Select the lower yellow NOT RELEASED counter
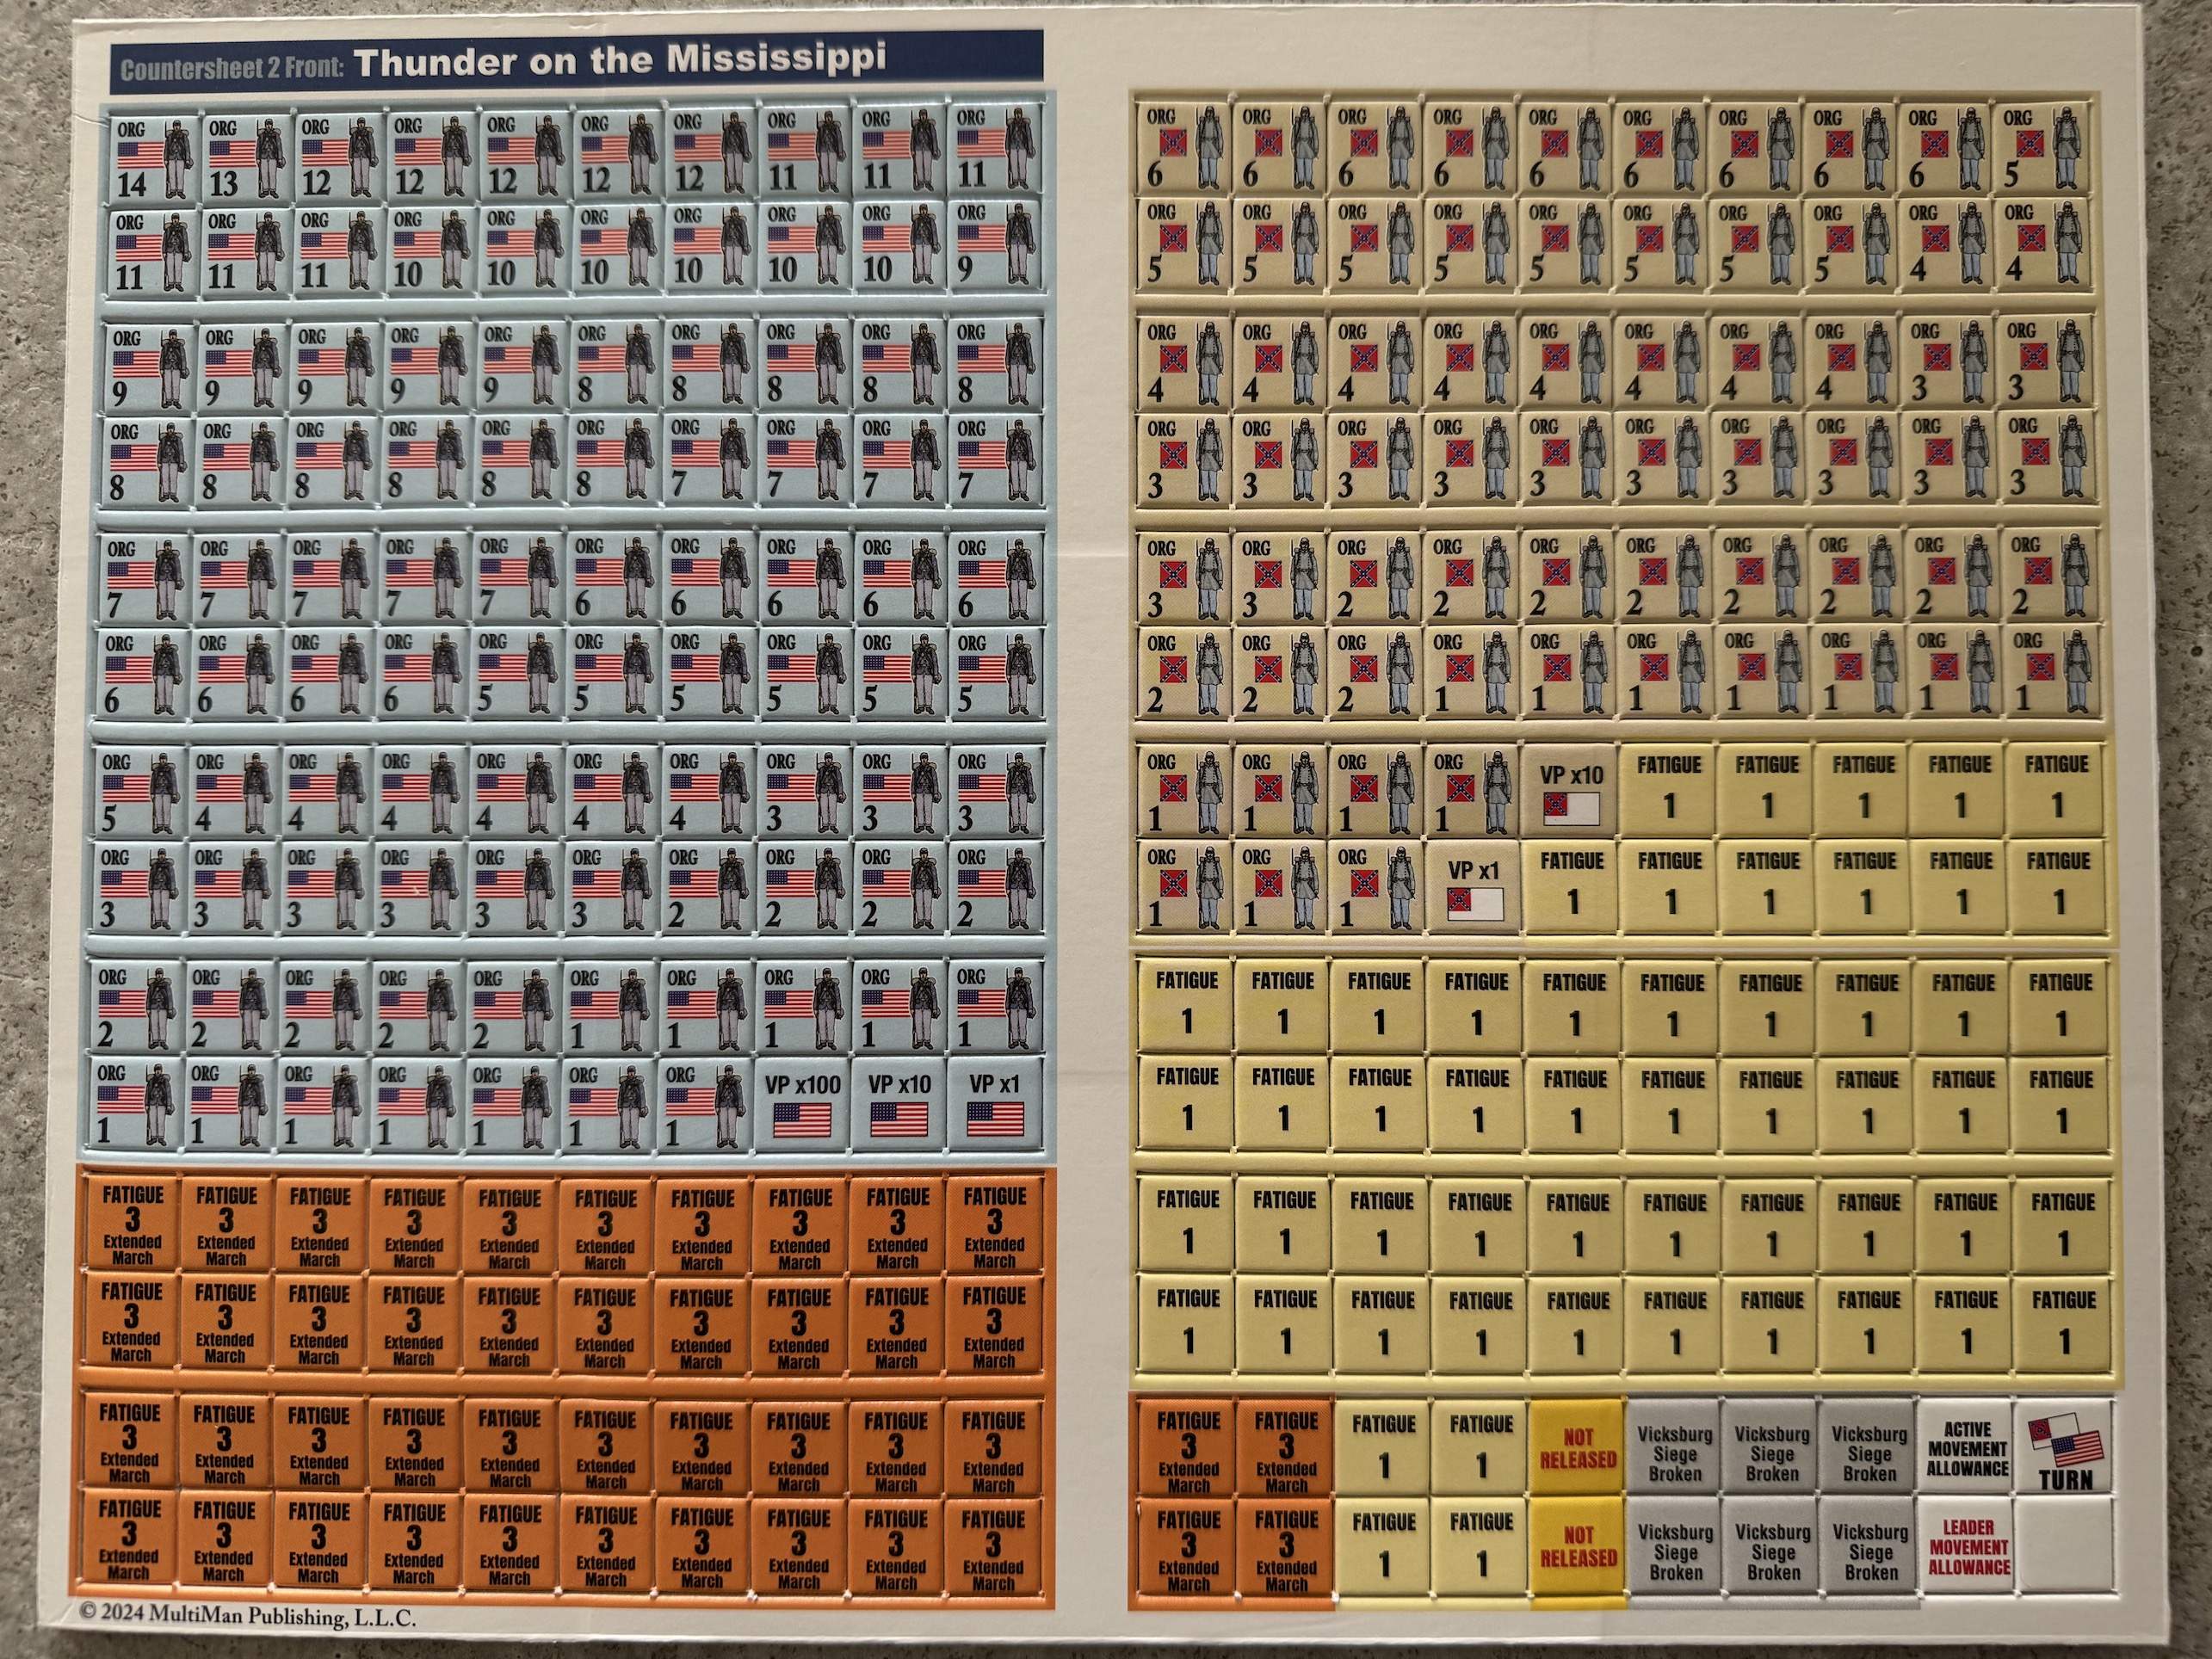The image size is (2212, 1659). pos(1578,1546)
